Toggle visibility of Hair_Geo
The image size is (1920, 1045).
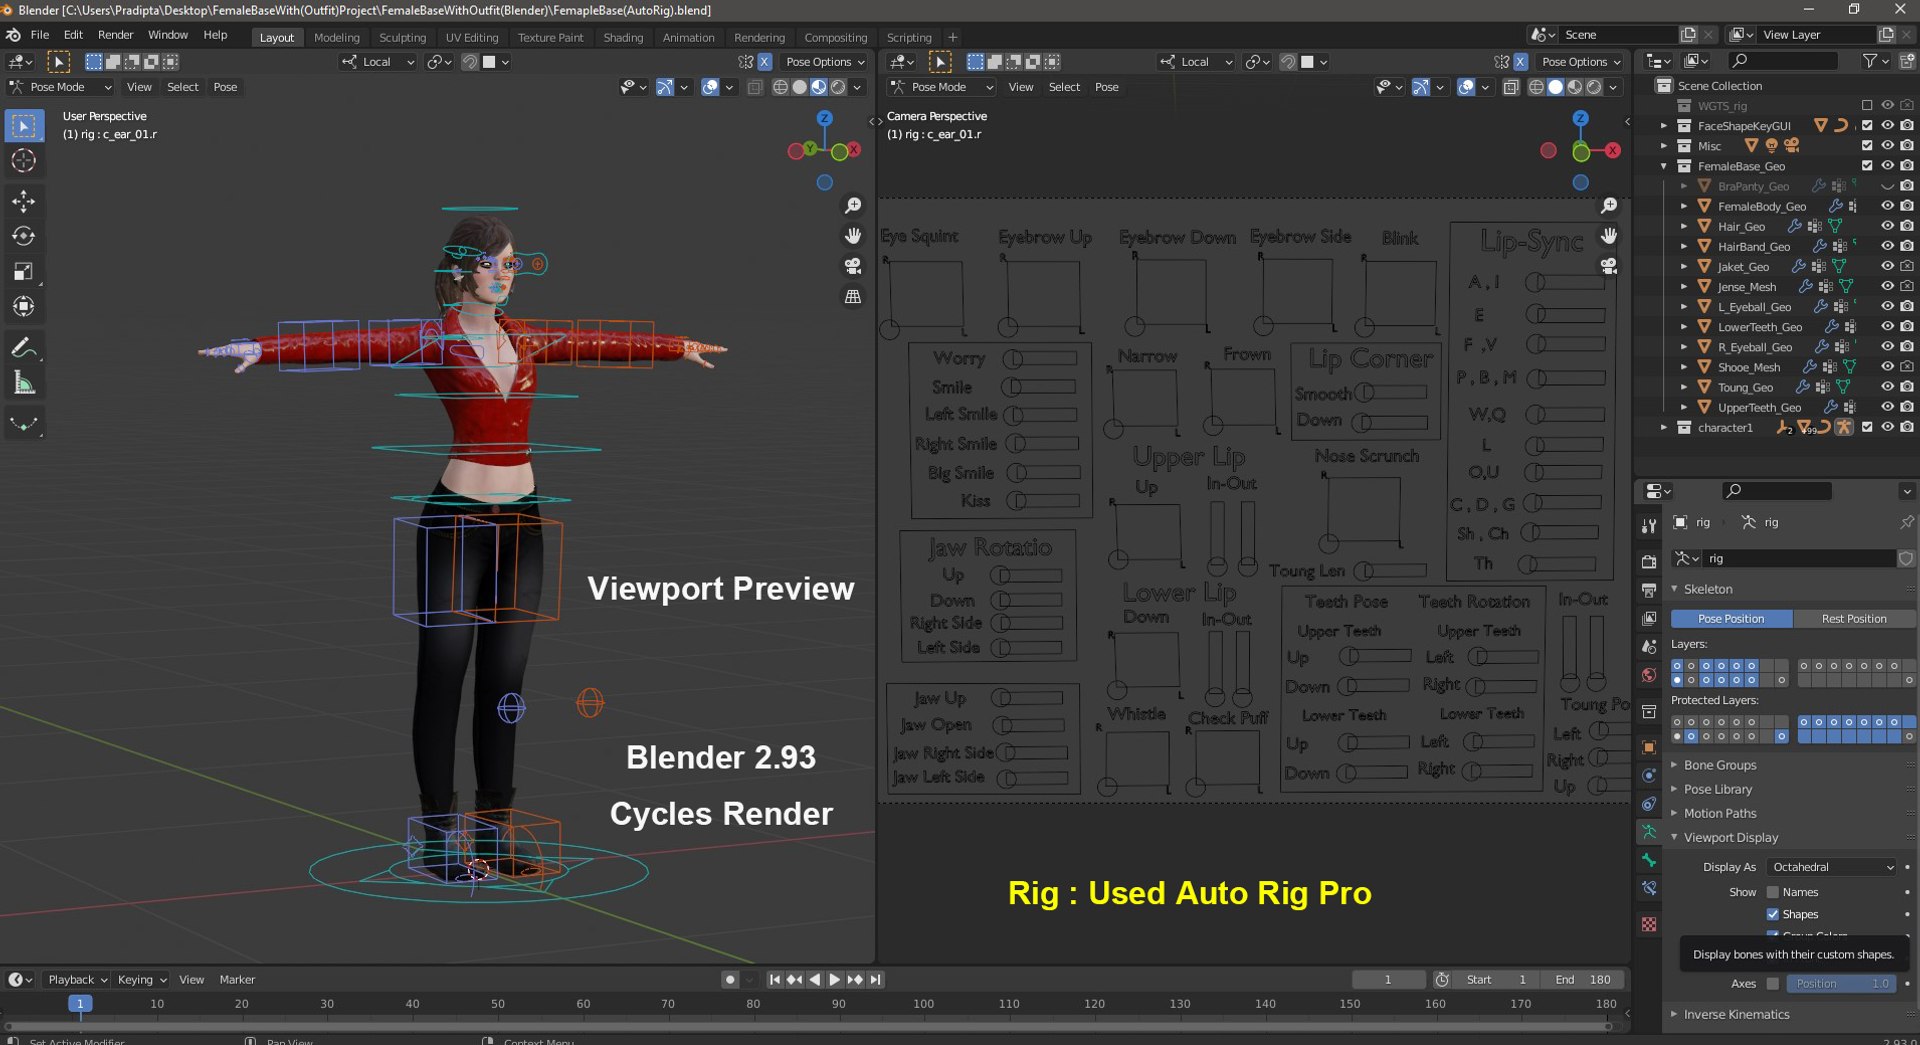click(1887, 226)
